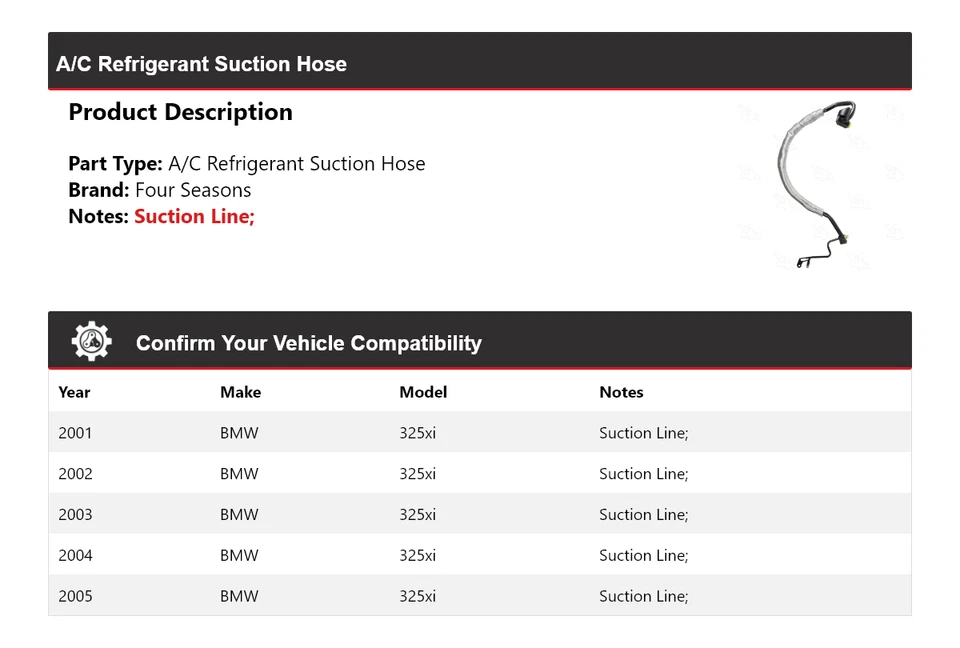Image resolution: width=960 pixels, height=648 pixels.
Task: Click the "Four Seasons" brand name
Action: [193, 190]
